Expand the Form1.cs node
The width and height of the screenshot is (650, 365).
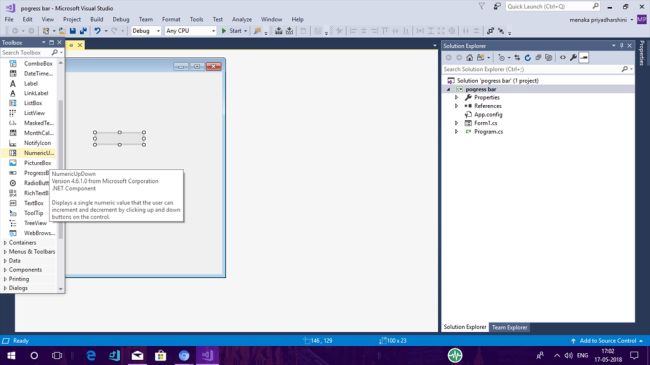457,123
